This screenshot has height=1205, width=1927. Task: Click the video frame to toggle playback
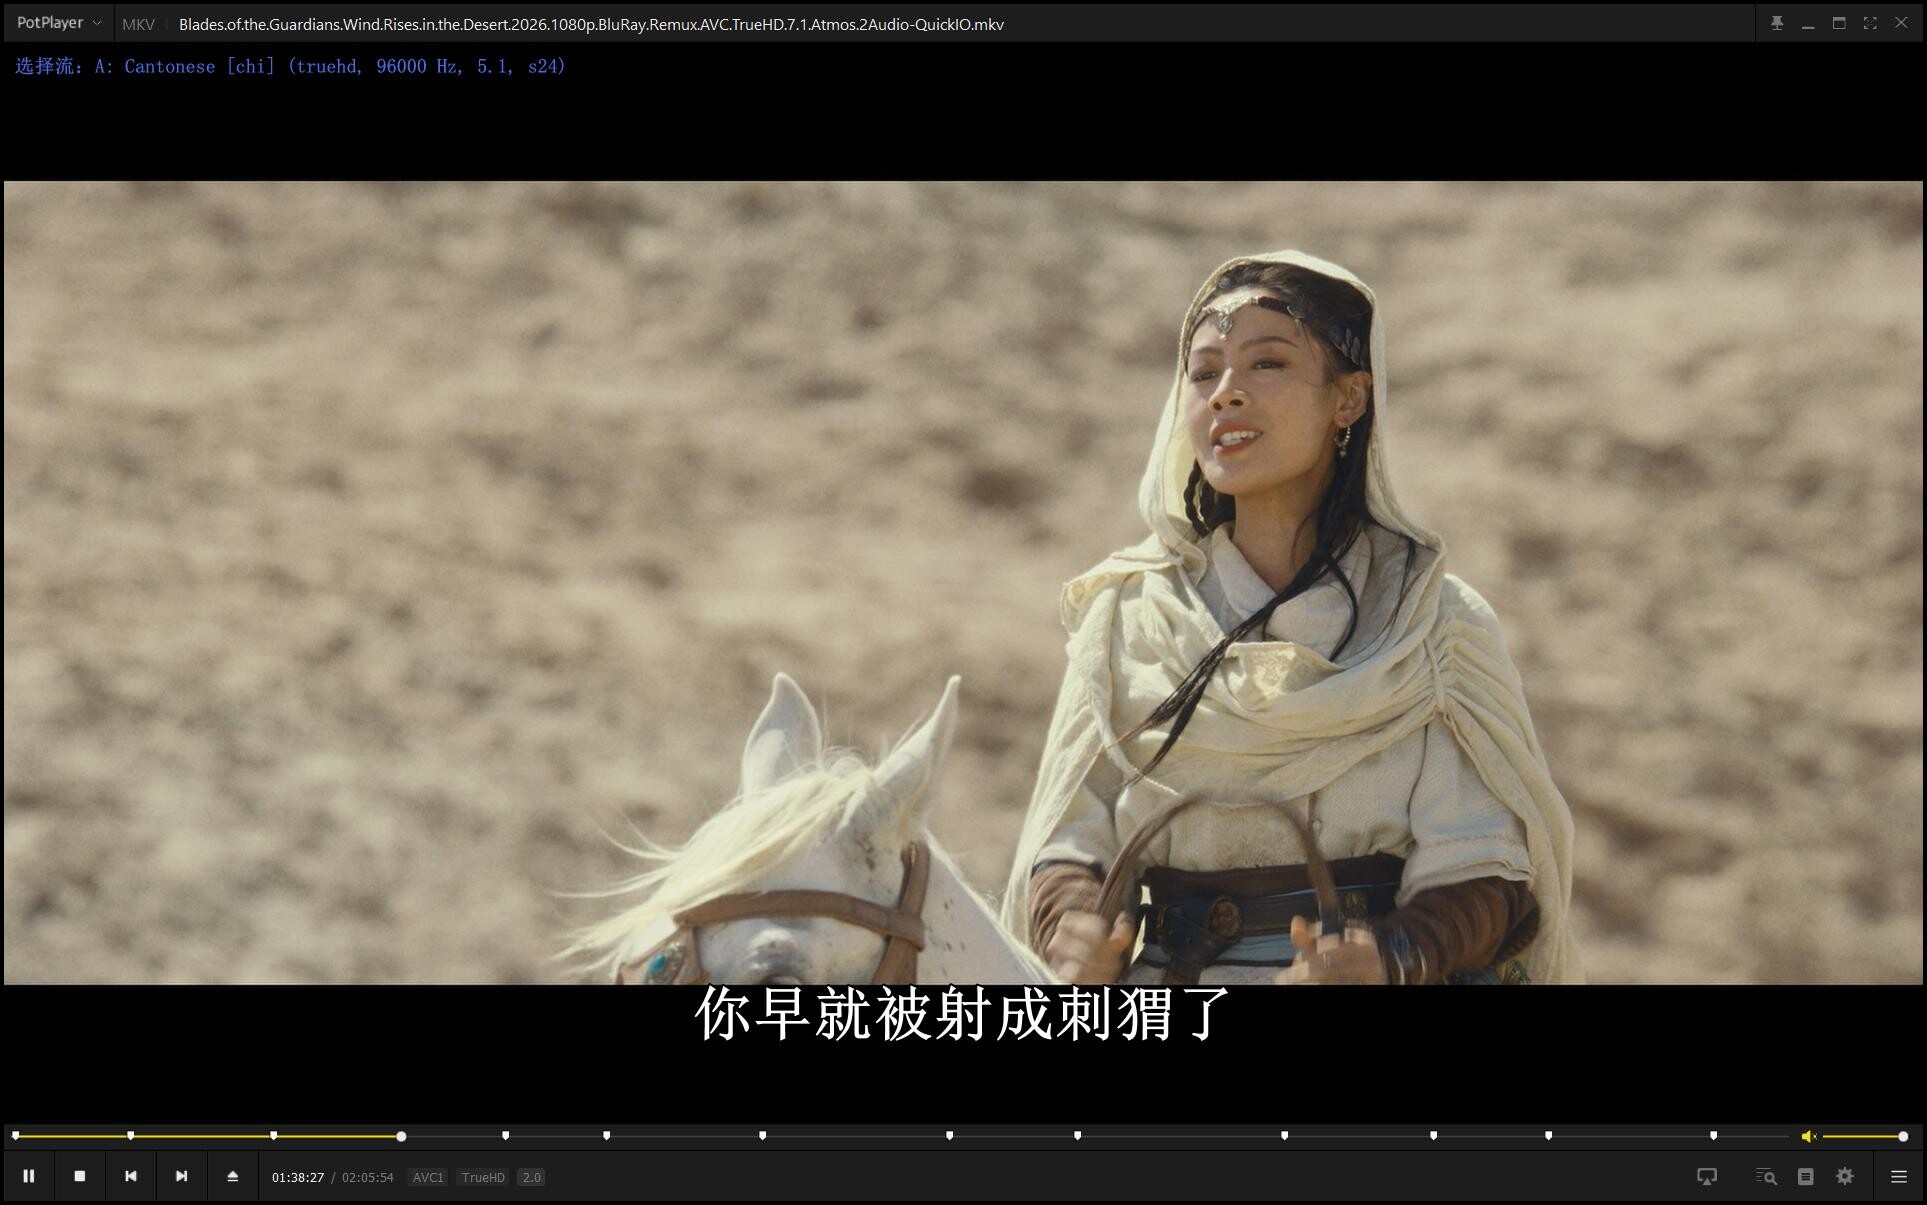963,582
